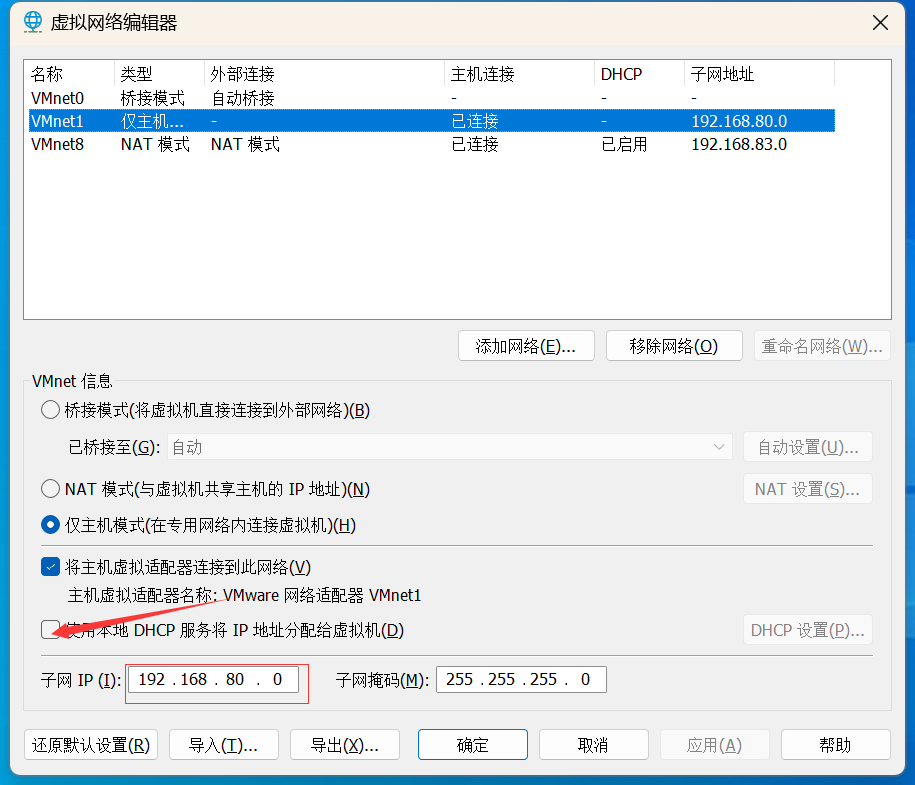
Task: Click the 子网地址 column header
Action: point(759,74)
